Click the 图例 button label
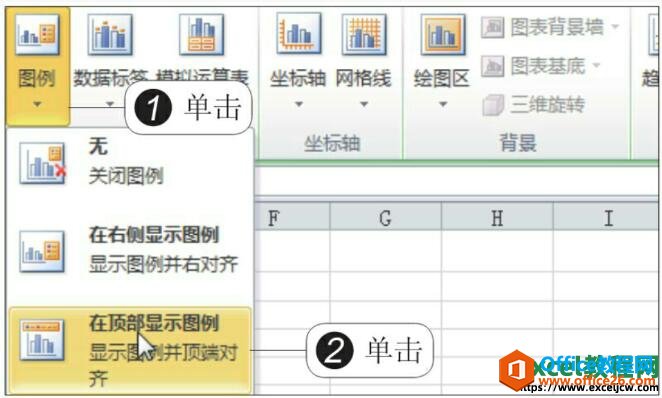The image size is (662, 398). point(37,79)
